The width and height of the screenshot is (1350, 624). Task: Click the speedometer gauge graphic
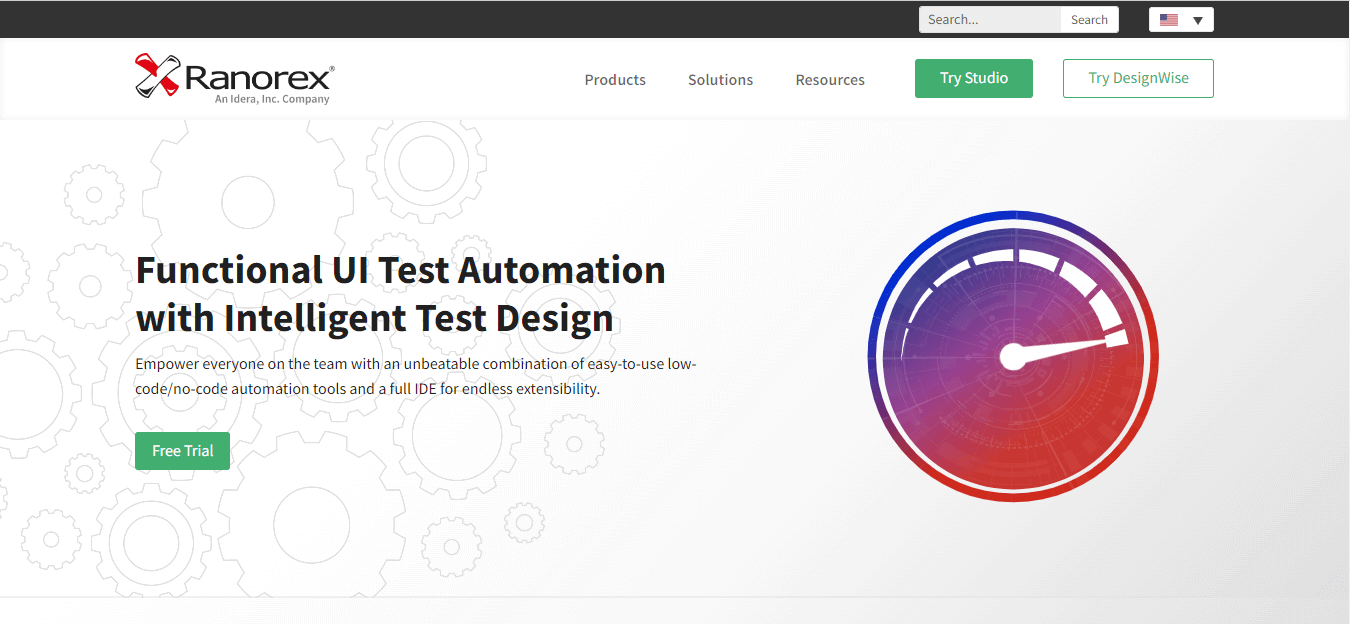[1013, 356]
